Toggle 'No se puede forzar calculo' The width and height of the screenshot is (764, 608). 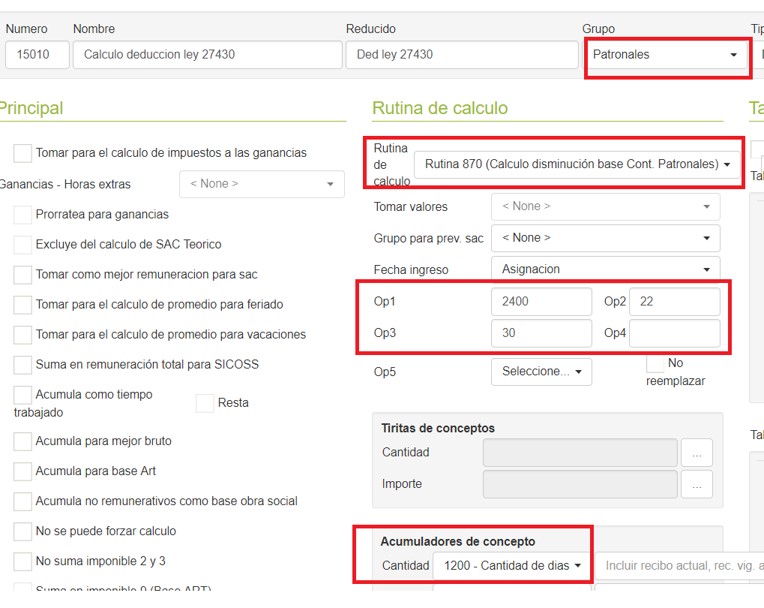(x=22, y=531)
